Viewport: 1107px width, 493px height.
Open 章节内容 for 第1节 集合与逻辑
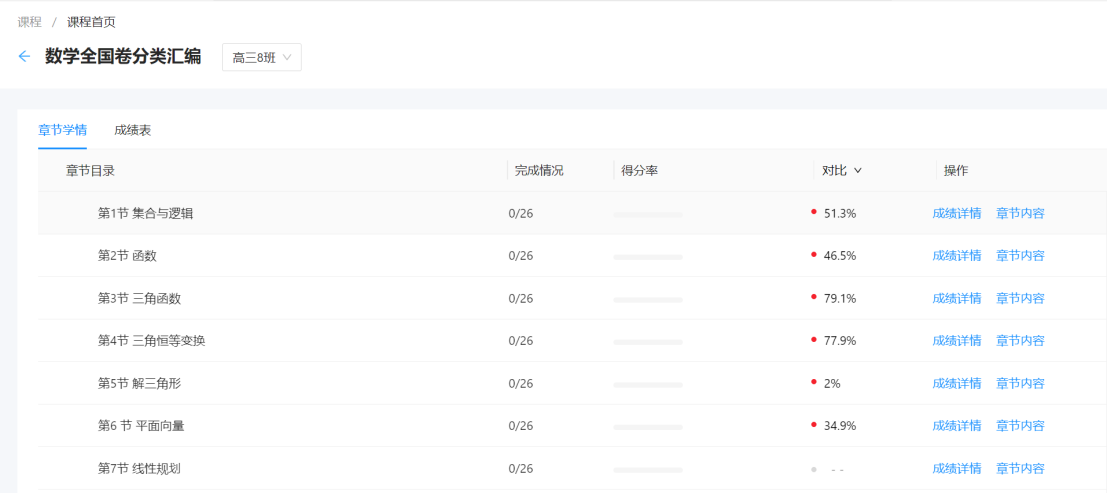pos(1020,213)
